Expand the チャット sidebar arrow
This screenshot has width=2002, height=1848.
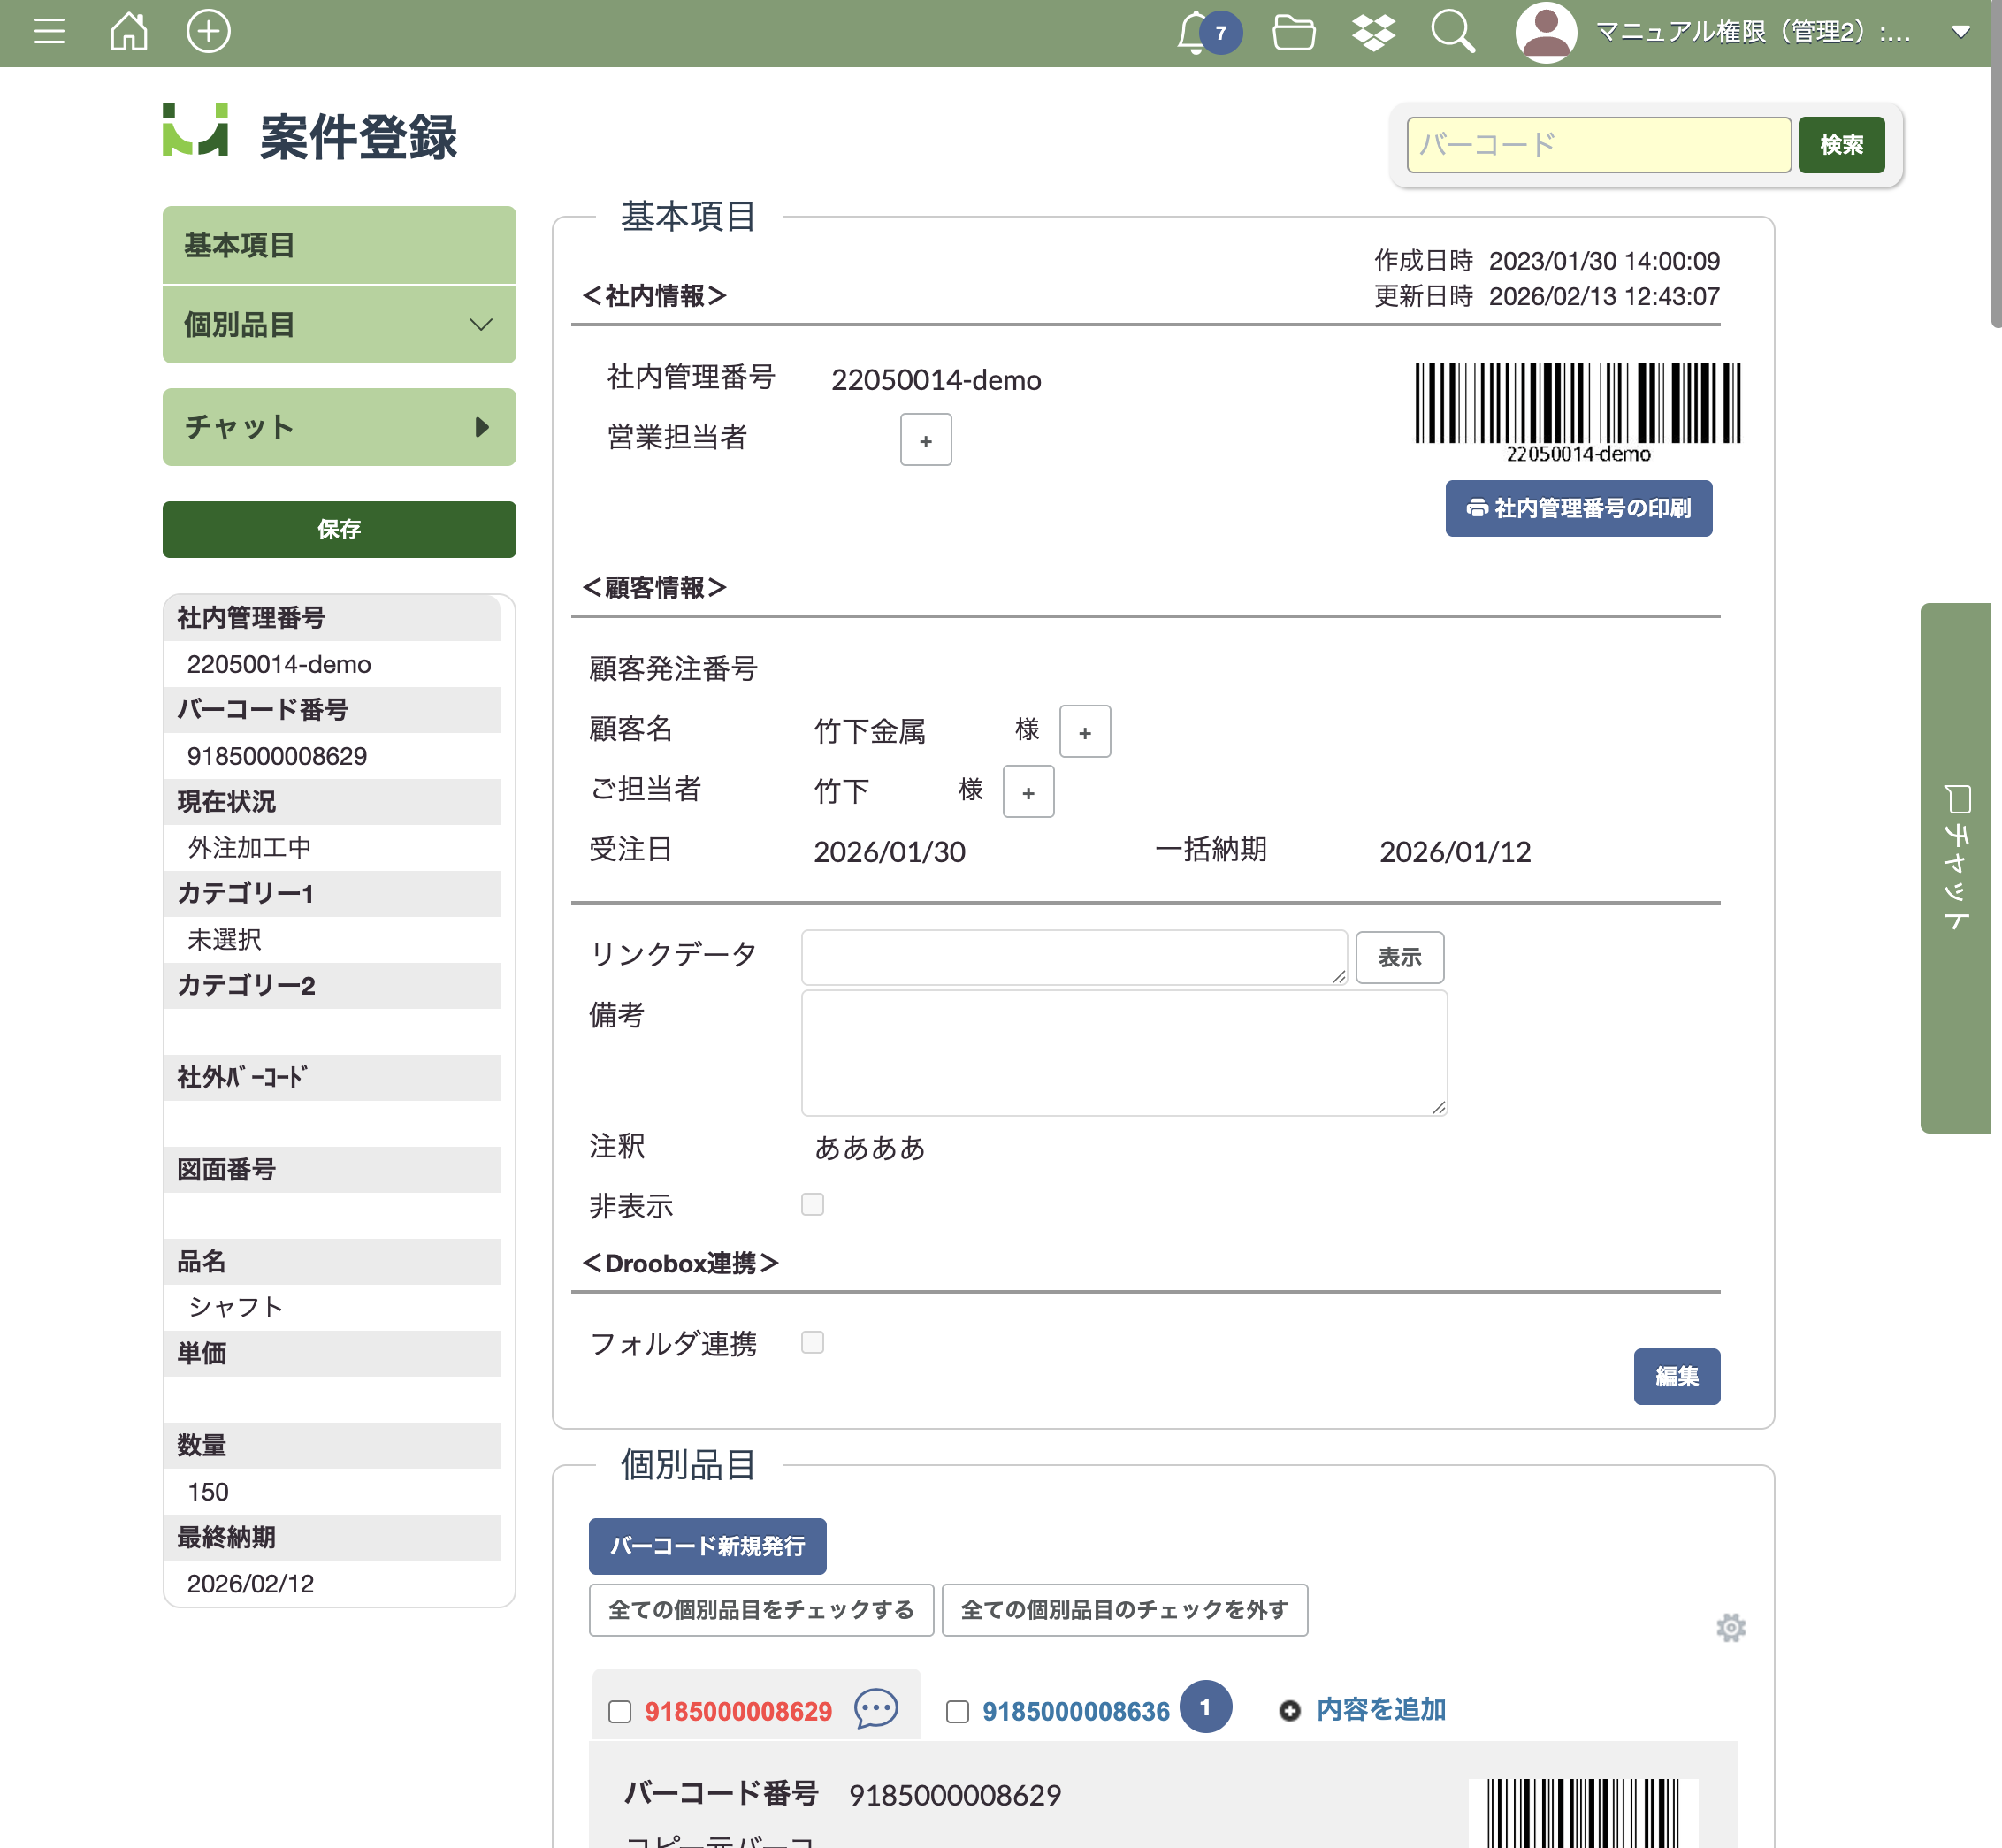[481, 427]
